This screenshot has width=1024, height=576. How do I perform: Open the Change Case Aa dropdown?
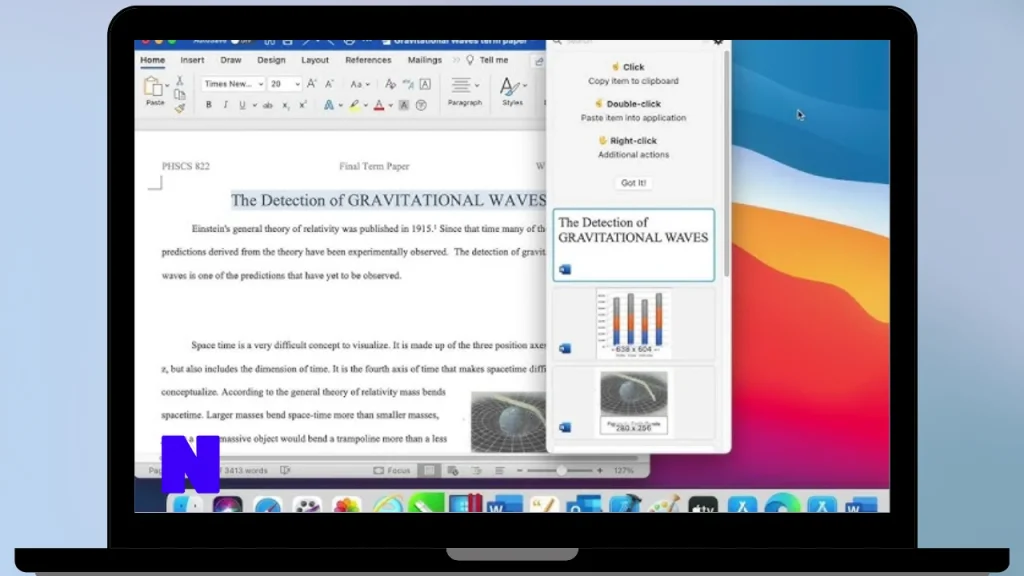(x=360, y=84)
